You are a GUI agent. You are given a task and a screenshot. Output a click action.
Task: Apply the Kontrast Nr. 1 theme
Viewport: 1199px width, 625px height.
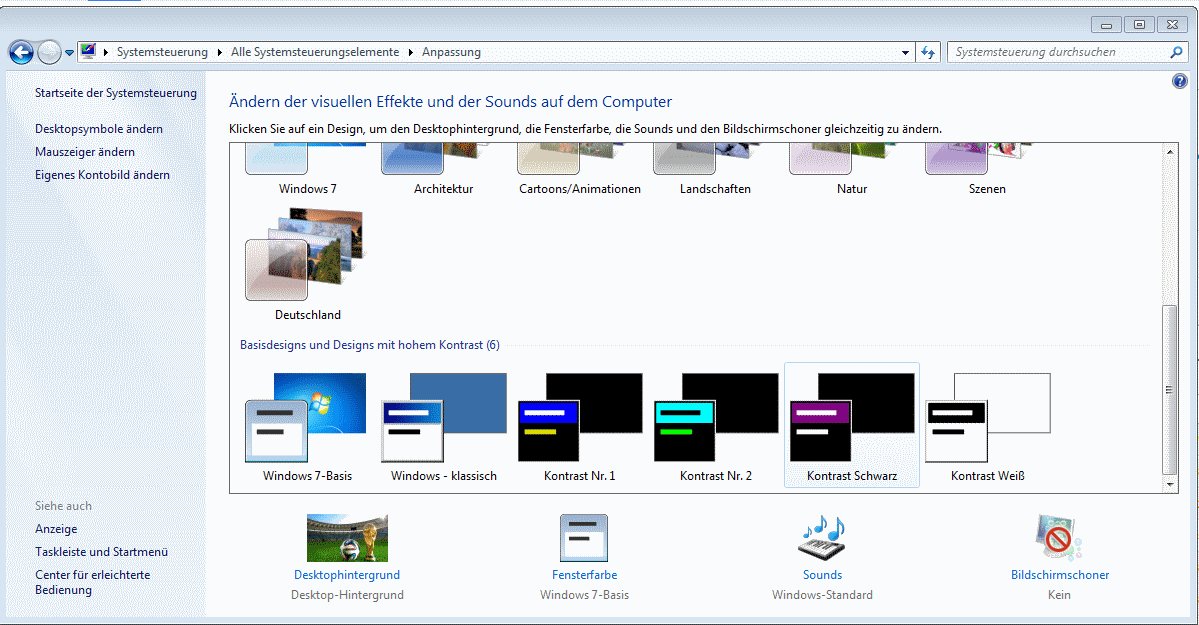click(x=580, y=427)
